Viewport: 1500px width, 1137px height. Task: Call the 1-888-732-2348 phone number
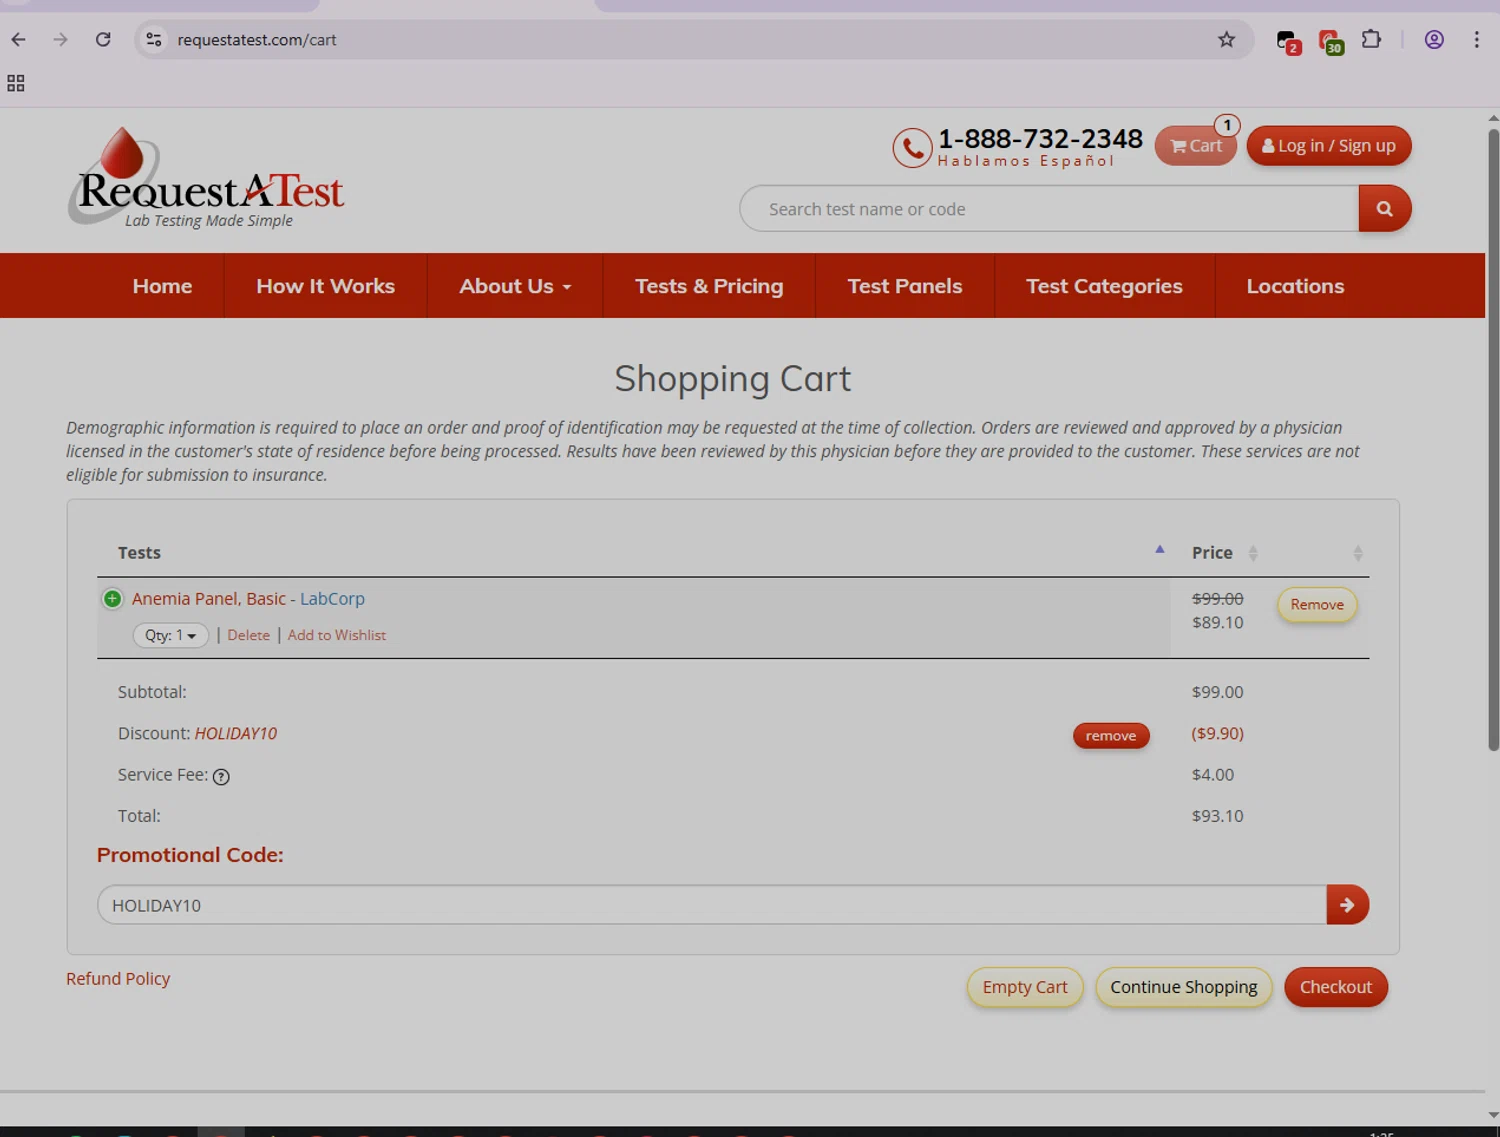tap(1040, 139)
